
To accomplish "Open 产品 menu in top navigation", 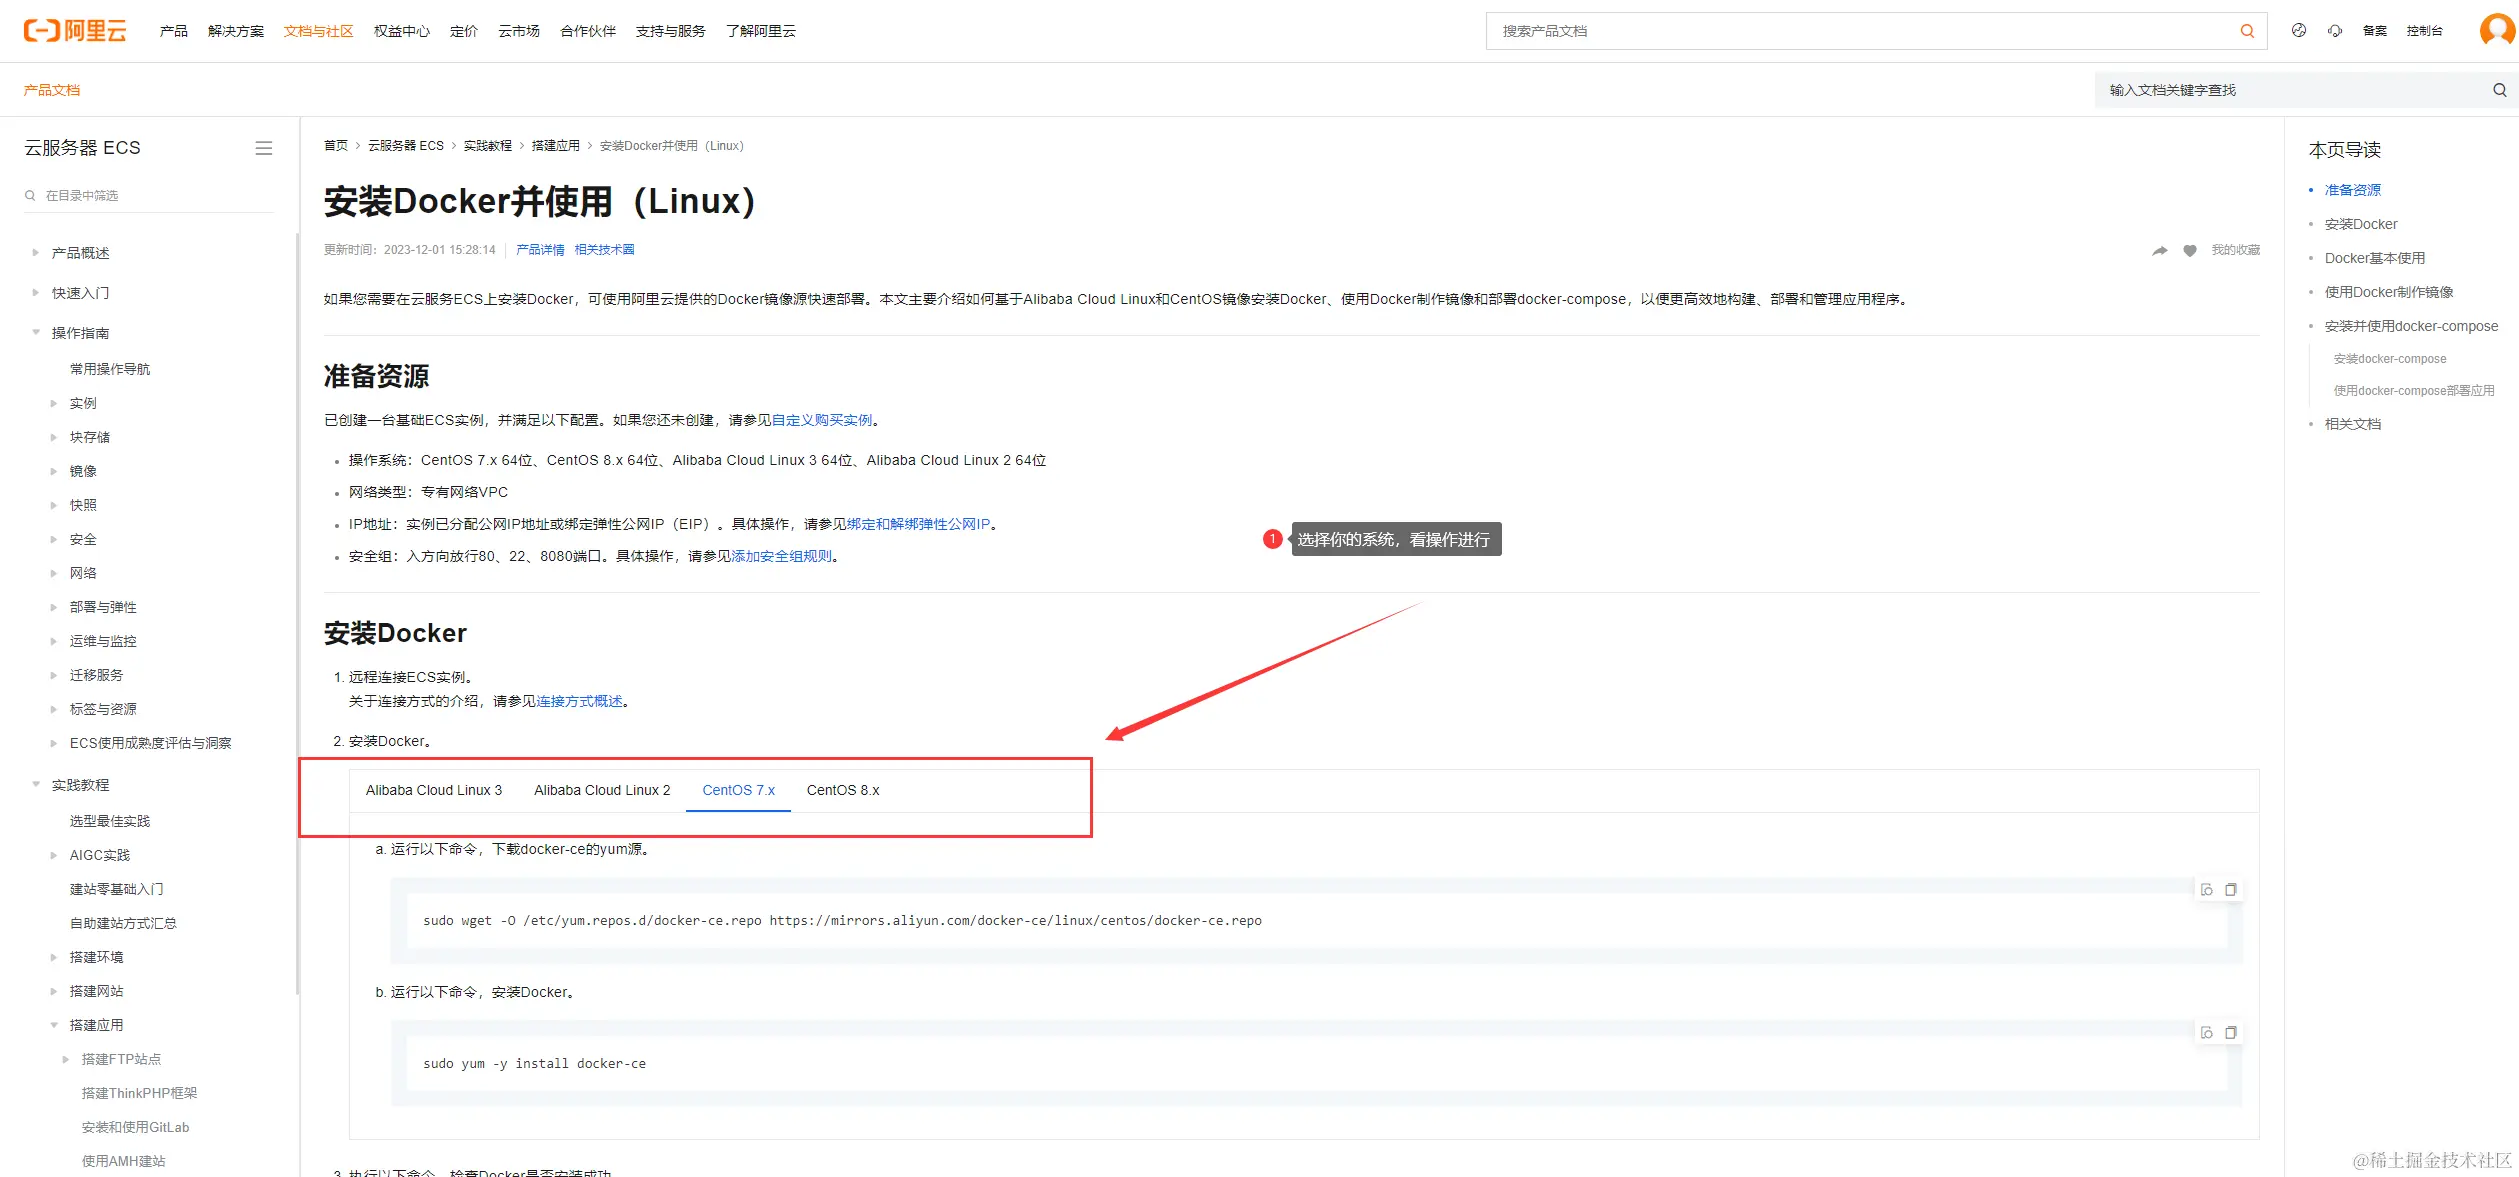I will pos(174,31).
